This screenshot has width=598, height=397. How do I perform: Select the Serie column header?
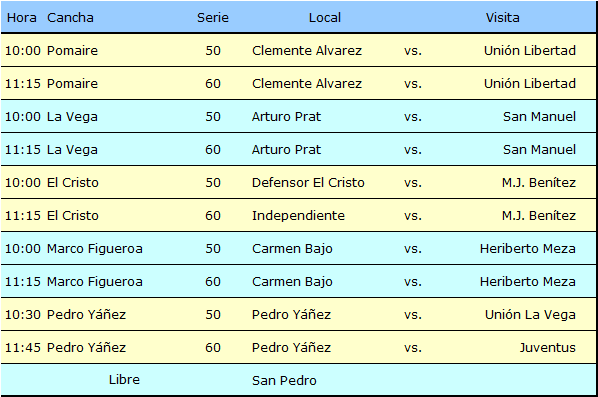point(213,18)
